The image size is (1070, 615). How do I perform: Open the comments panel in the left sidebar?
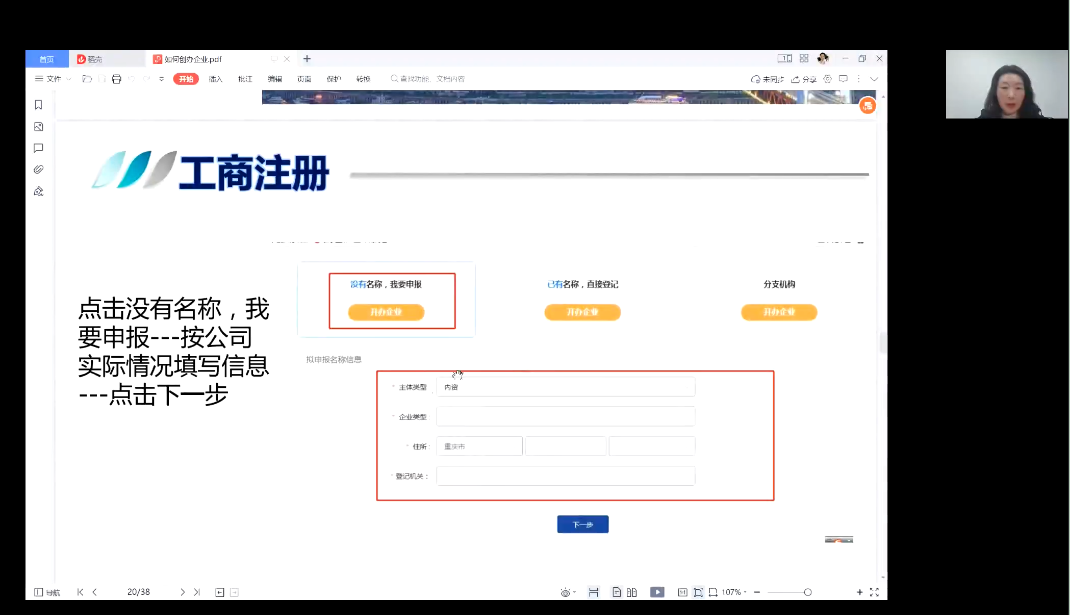pos(38,148)
